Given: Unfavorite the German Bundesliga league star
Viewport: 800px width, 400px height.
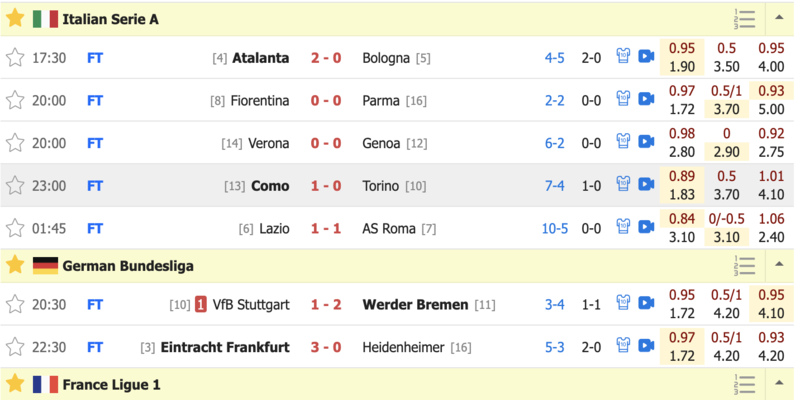Looking at the screenshot, I should click(15, 265).
